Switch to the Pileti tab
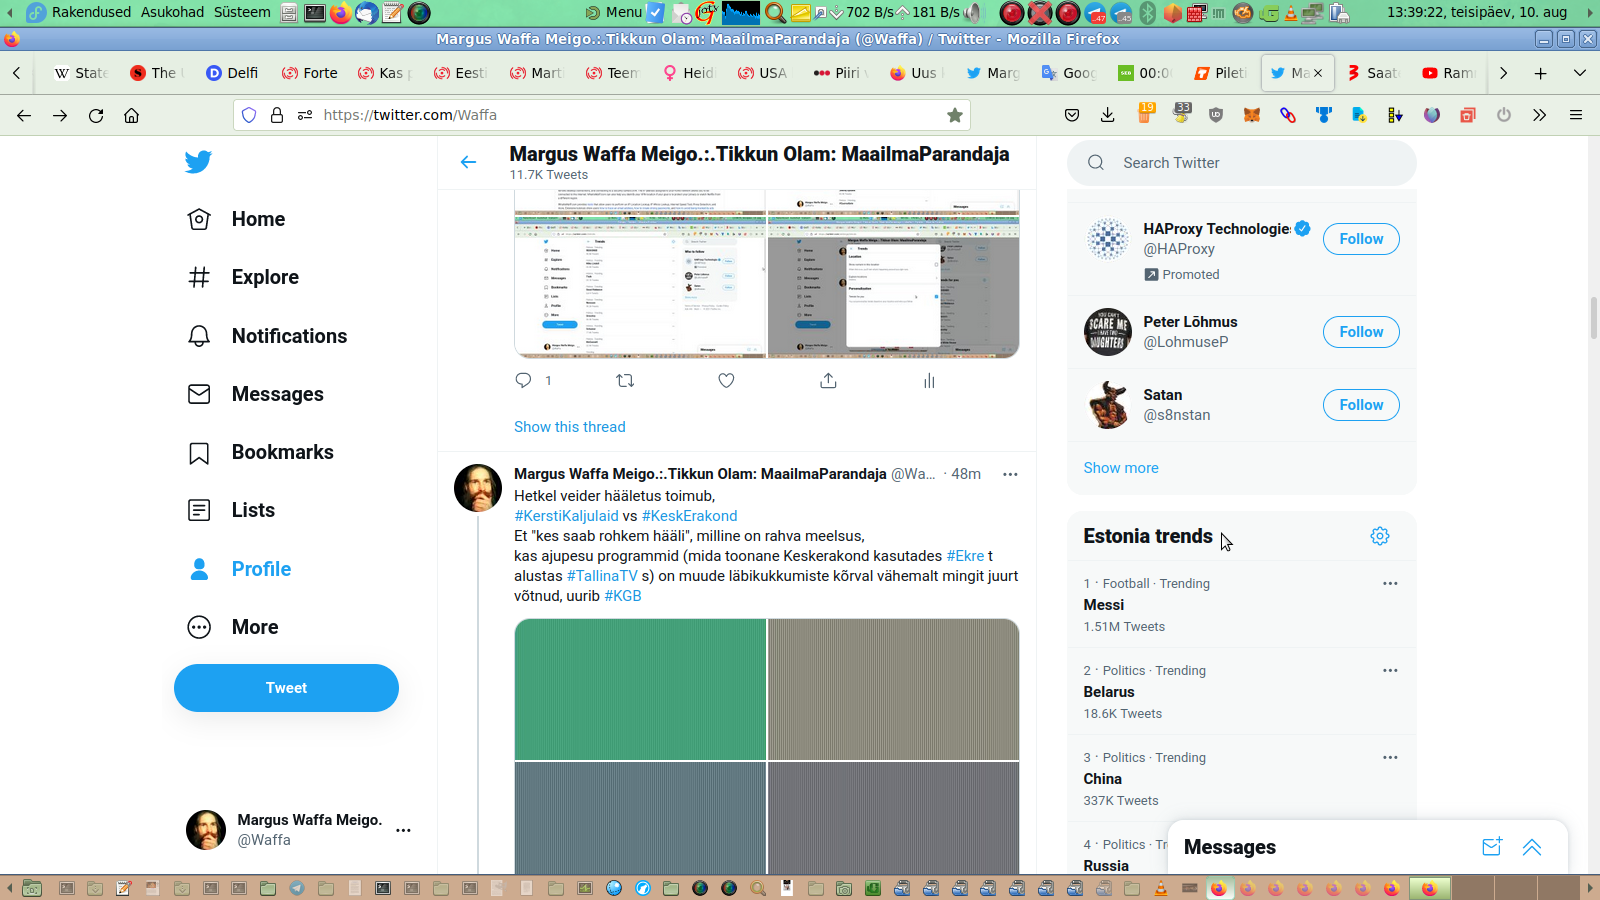1600x900 pixels. (x=1221, y=73)
